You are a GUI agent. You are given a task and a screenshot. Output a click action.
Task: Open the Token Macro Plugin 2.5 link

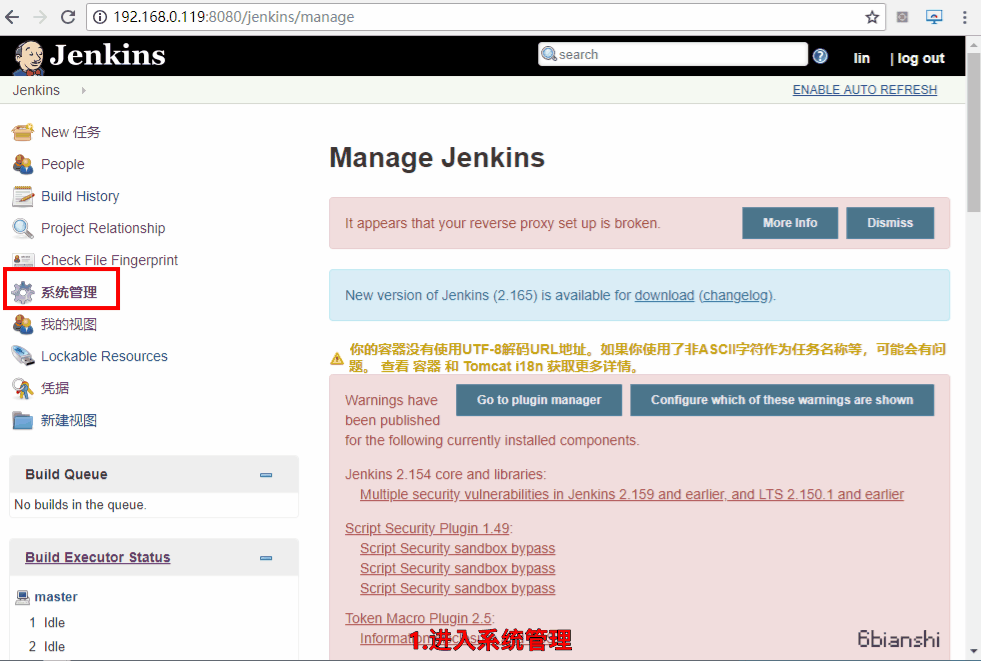point(418,618)
